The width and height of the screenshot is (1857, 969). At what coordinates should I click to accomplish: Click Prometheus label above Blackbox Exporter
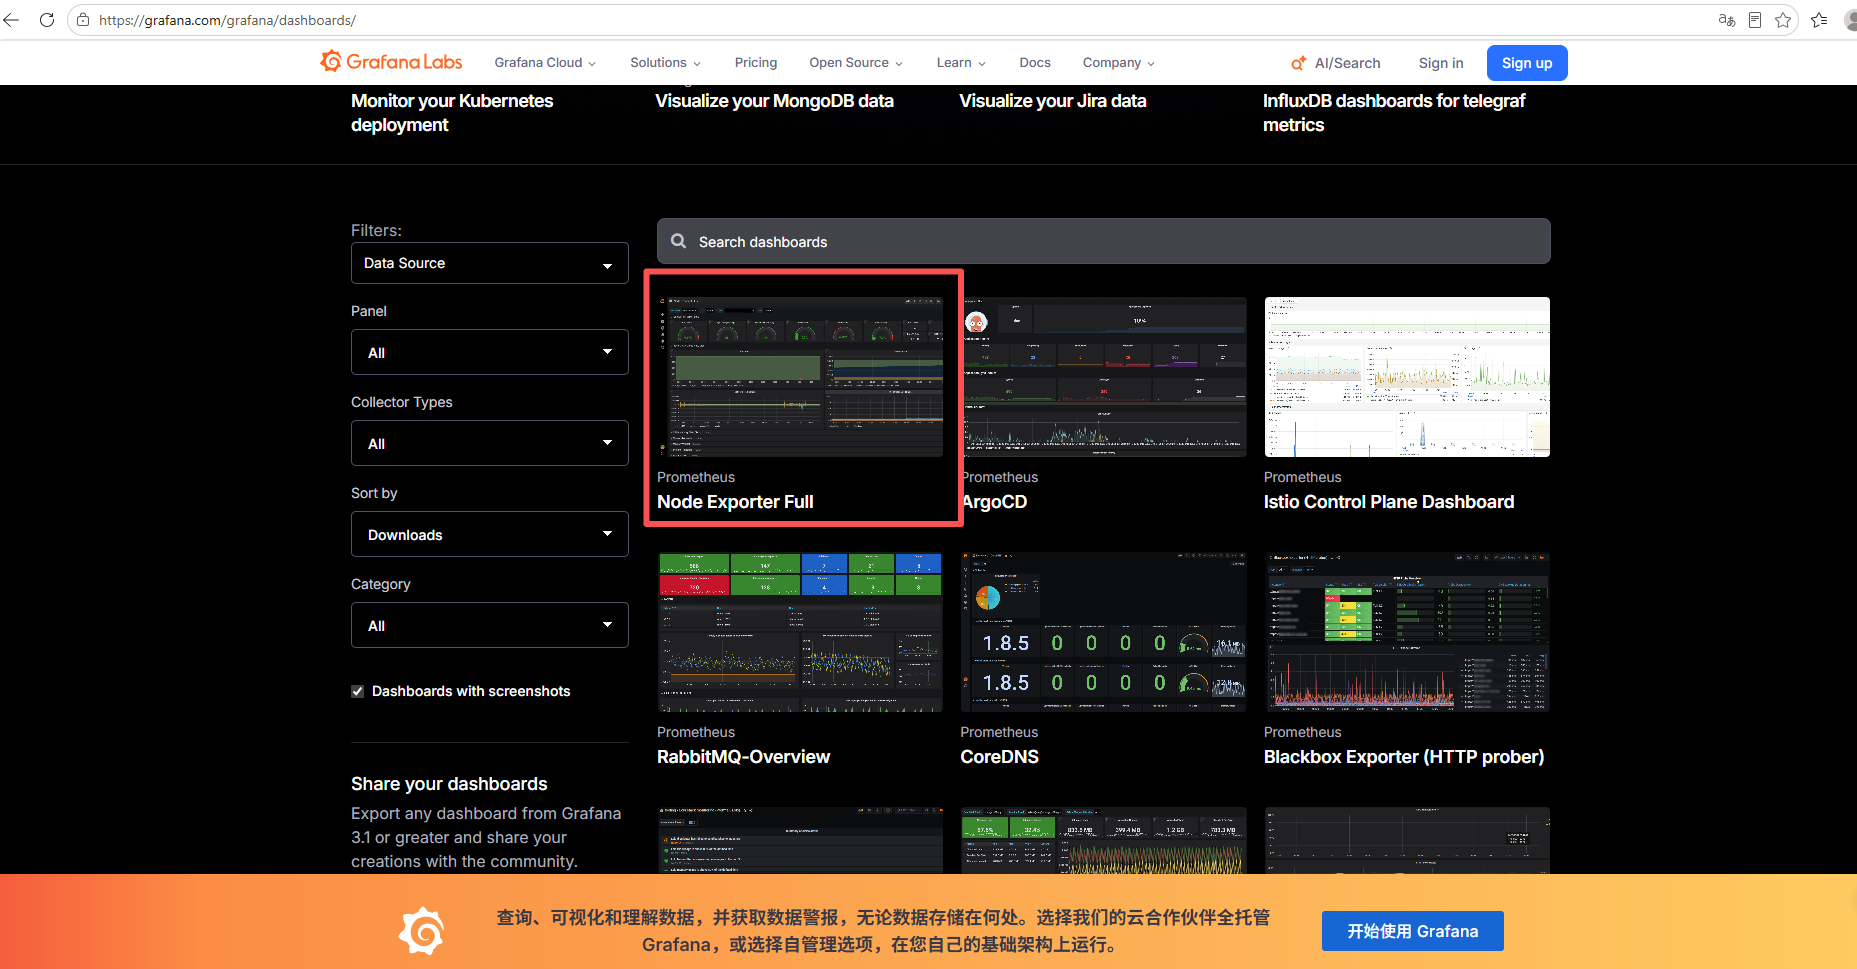click(1303, 732)
